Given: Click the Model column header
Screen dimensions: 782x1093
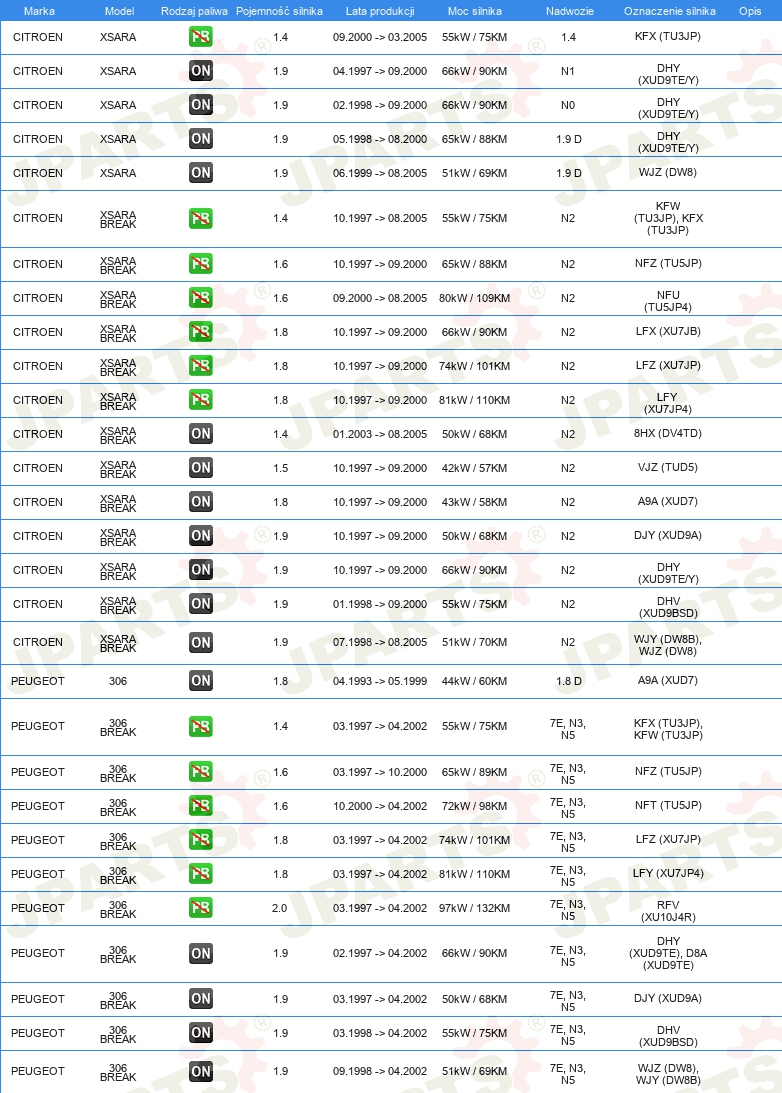Looking at the screenshot, I should click(119, 11).
